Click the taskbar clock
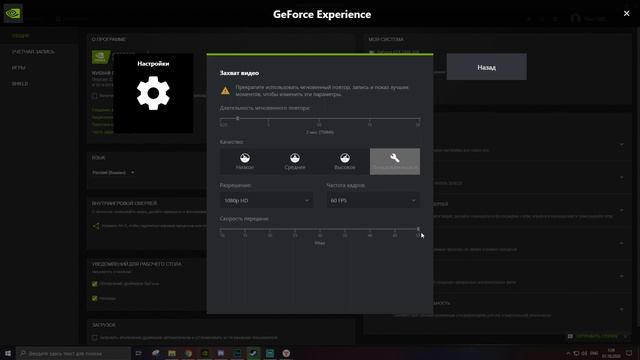Viewport: 640px width, 360px height. (611, 353)
